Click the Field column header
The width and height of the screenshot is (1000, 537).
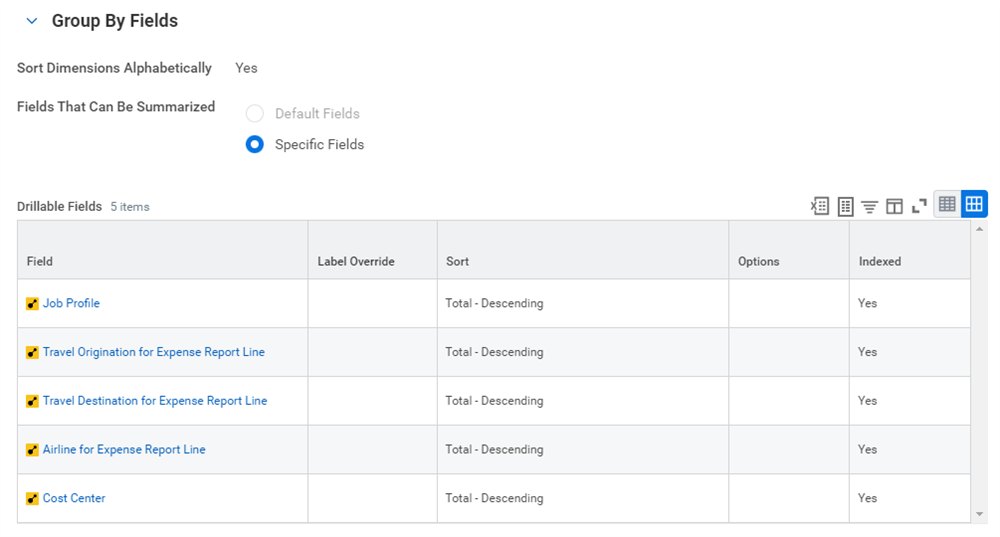point(163,250)
